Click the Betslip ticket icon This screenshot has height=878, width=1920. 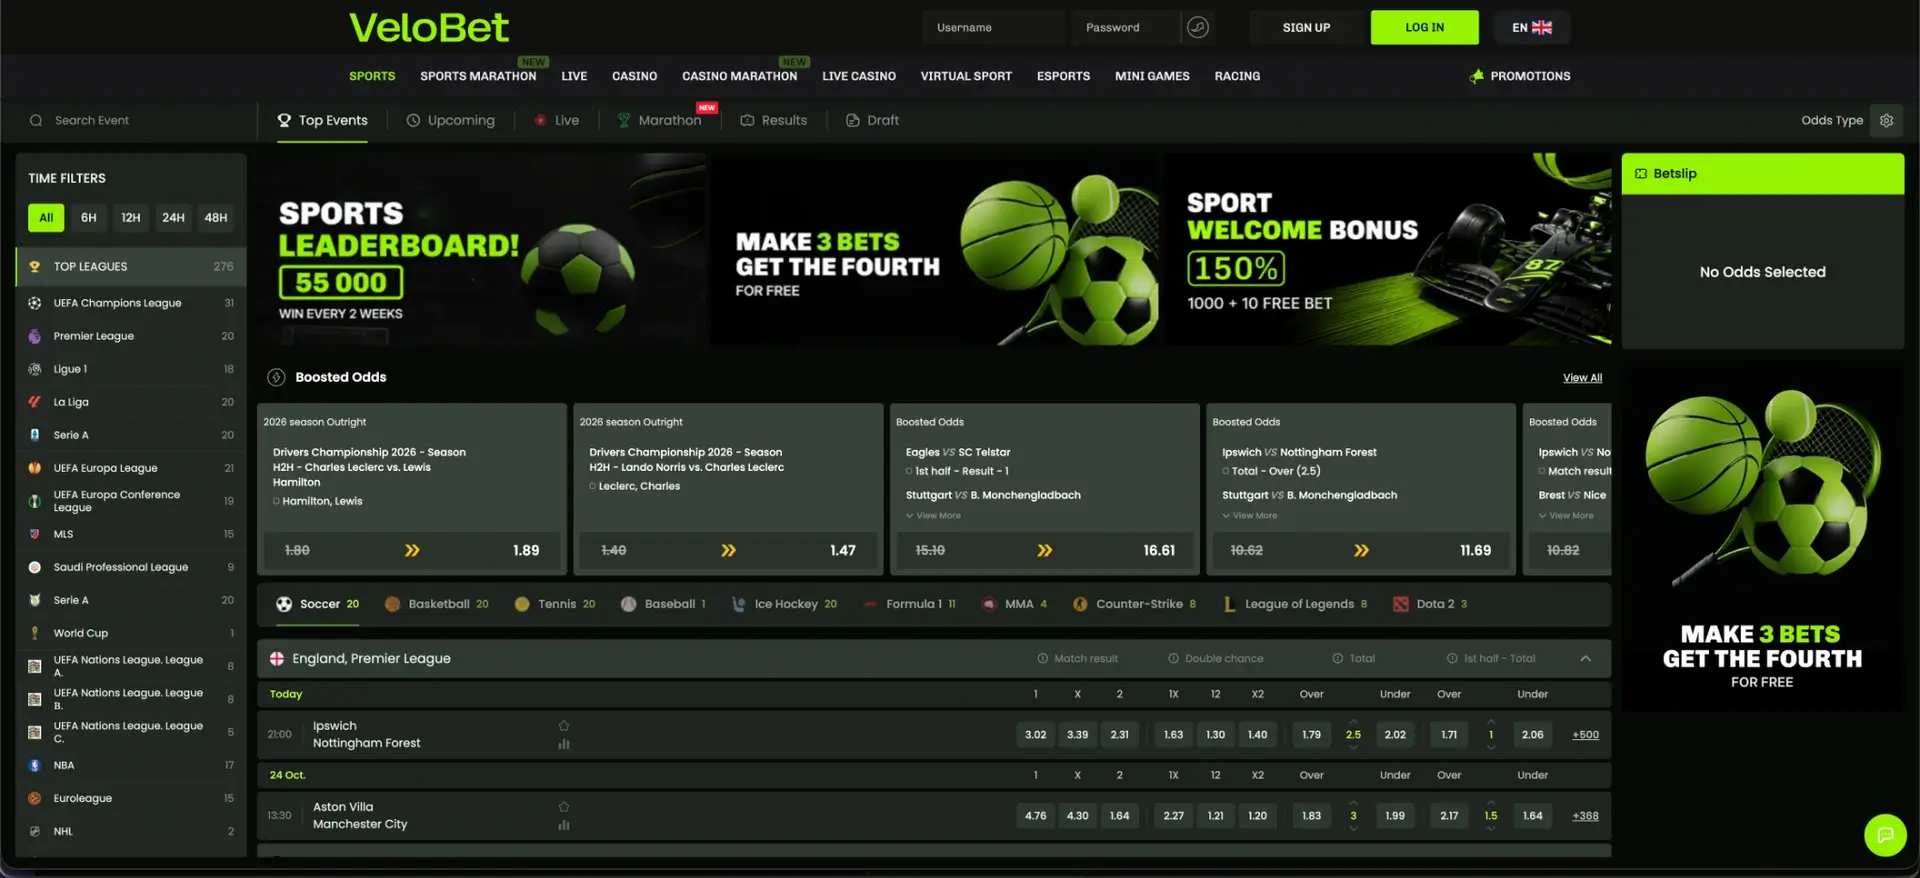coord(1641,173)
